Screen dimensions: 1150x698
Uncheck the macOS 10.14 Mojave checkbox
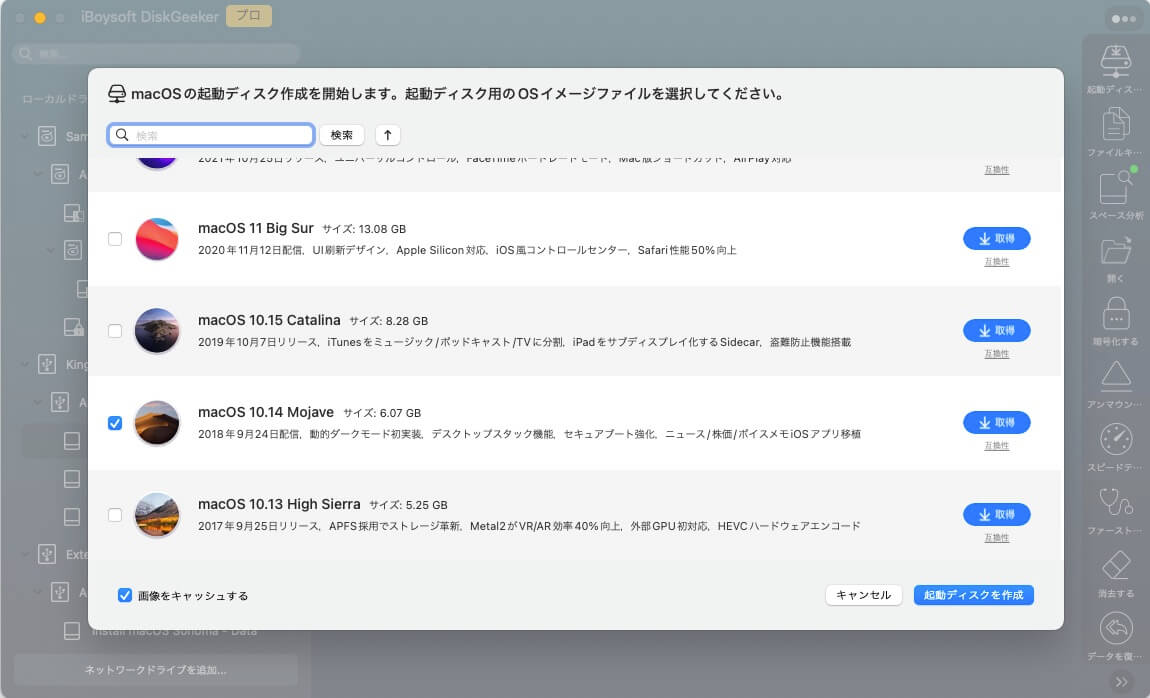pos(115,423)
